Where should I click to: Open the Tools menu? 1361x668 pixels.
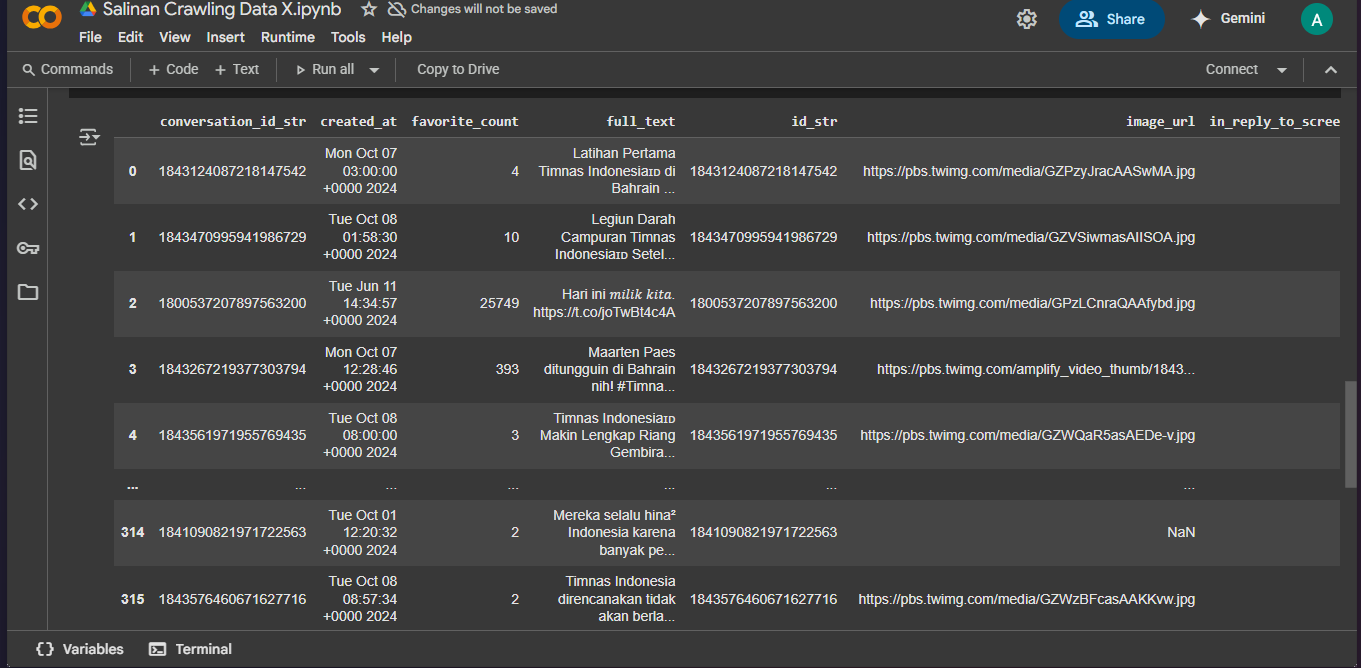348,37
